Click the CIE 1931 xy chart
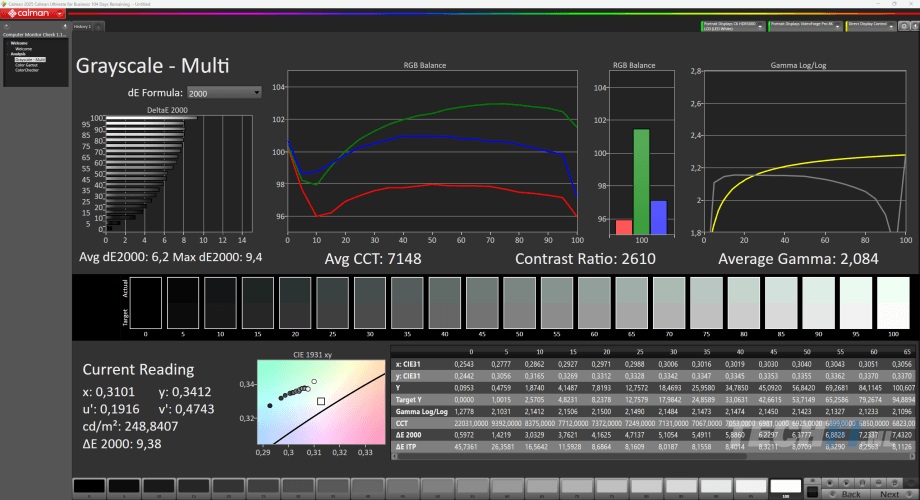Screen dimensions: 920x500 click(321, 402)
